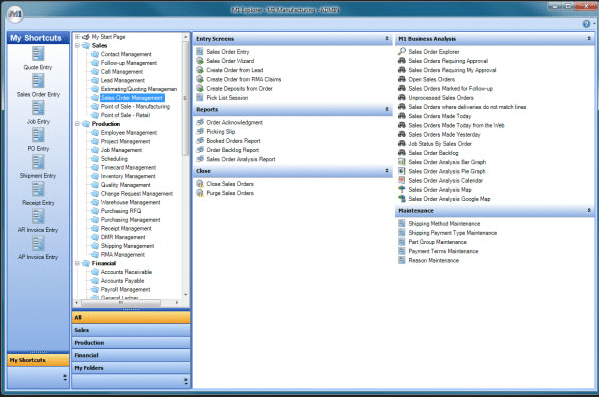This screenshot has height=397, width=599.
Task: Open Job Status By Sales Order
Action: (440, 144)
